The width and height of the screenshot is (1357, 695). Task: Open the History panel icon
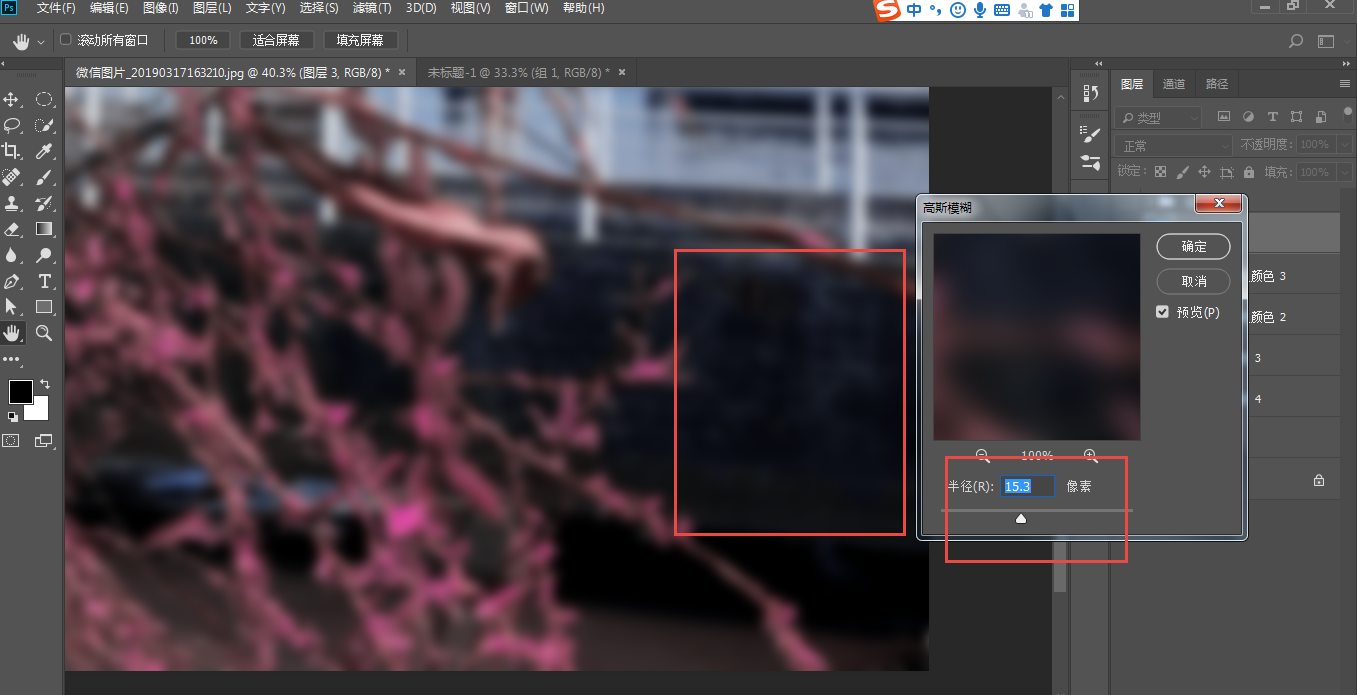point(1091,93)
